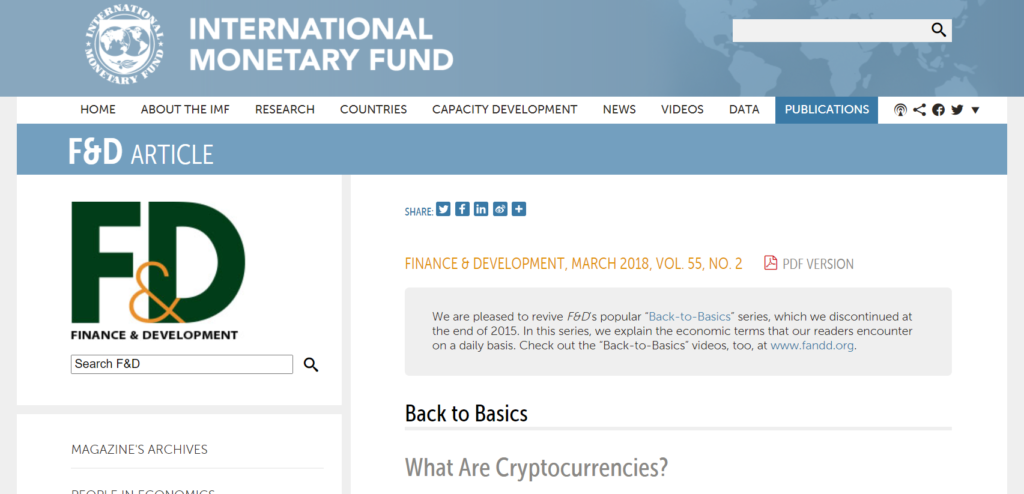Open the COUNTRIES menu

pyautogui.click(x=374, y=110)
